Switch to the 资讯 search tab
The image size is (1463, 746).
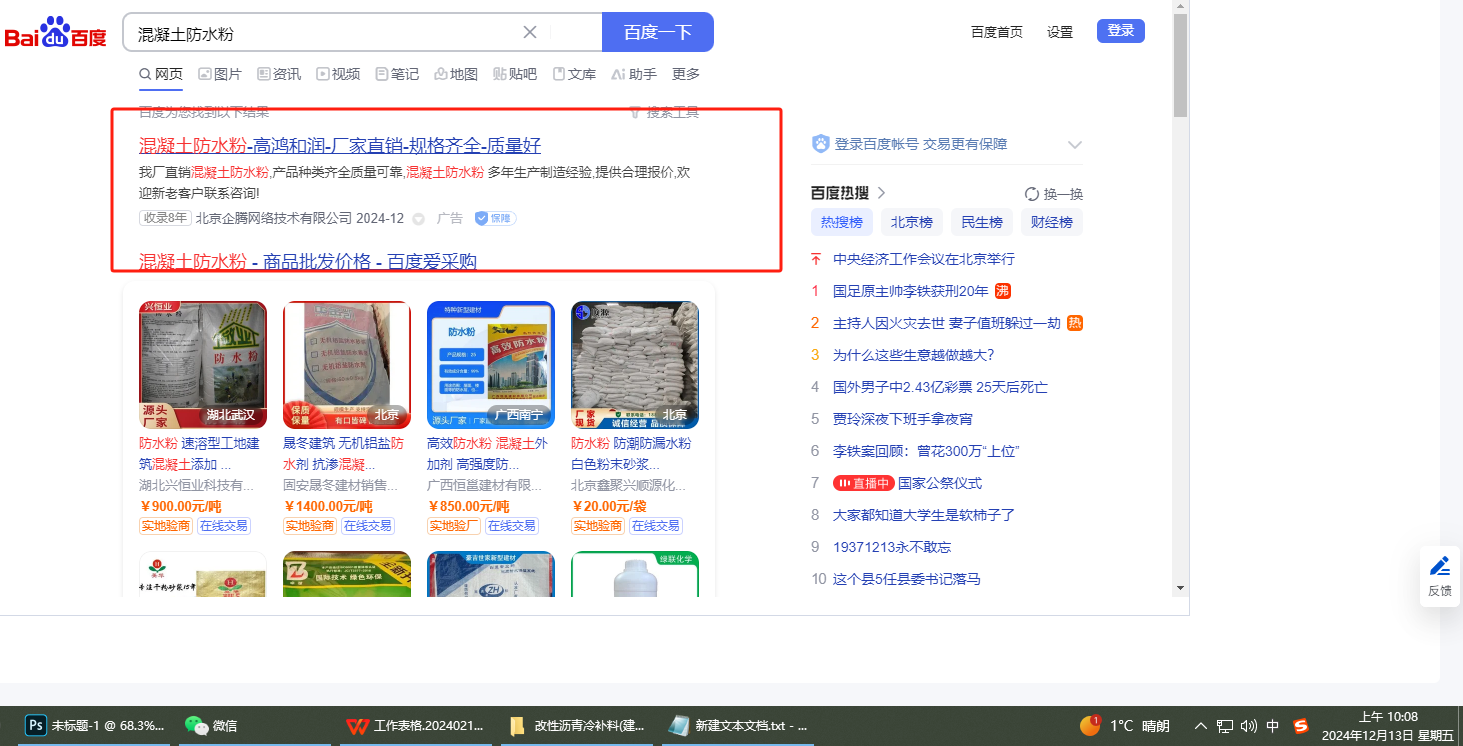tap(279, 74)
